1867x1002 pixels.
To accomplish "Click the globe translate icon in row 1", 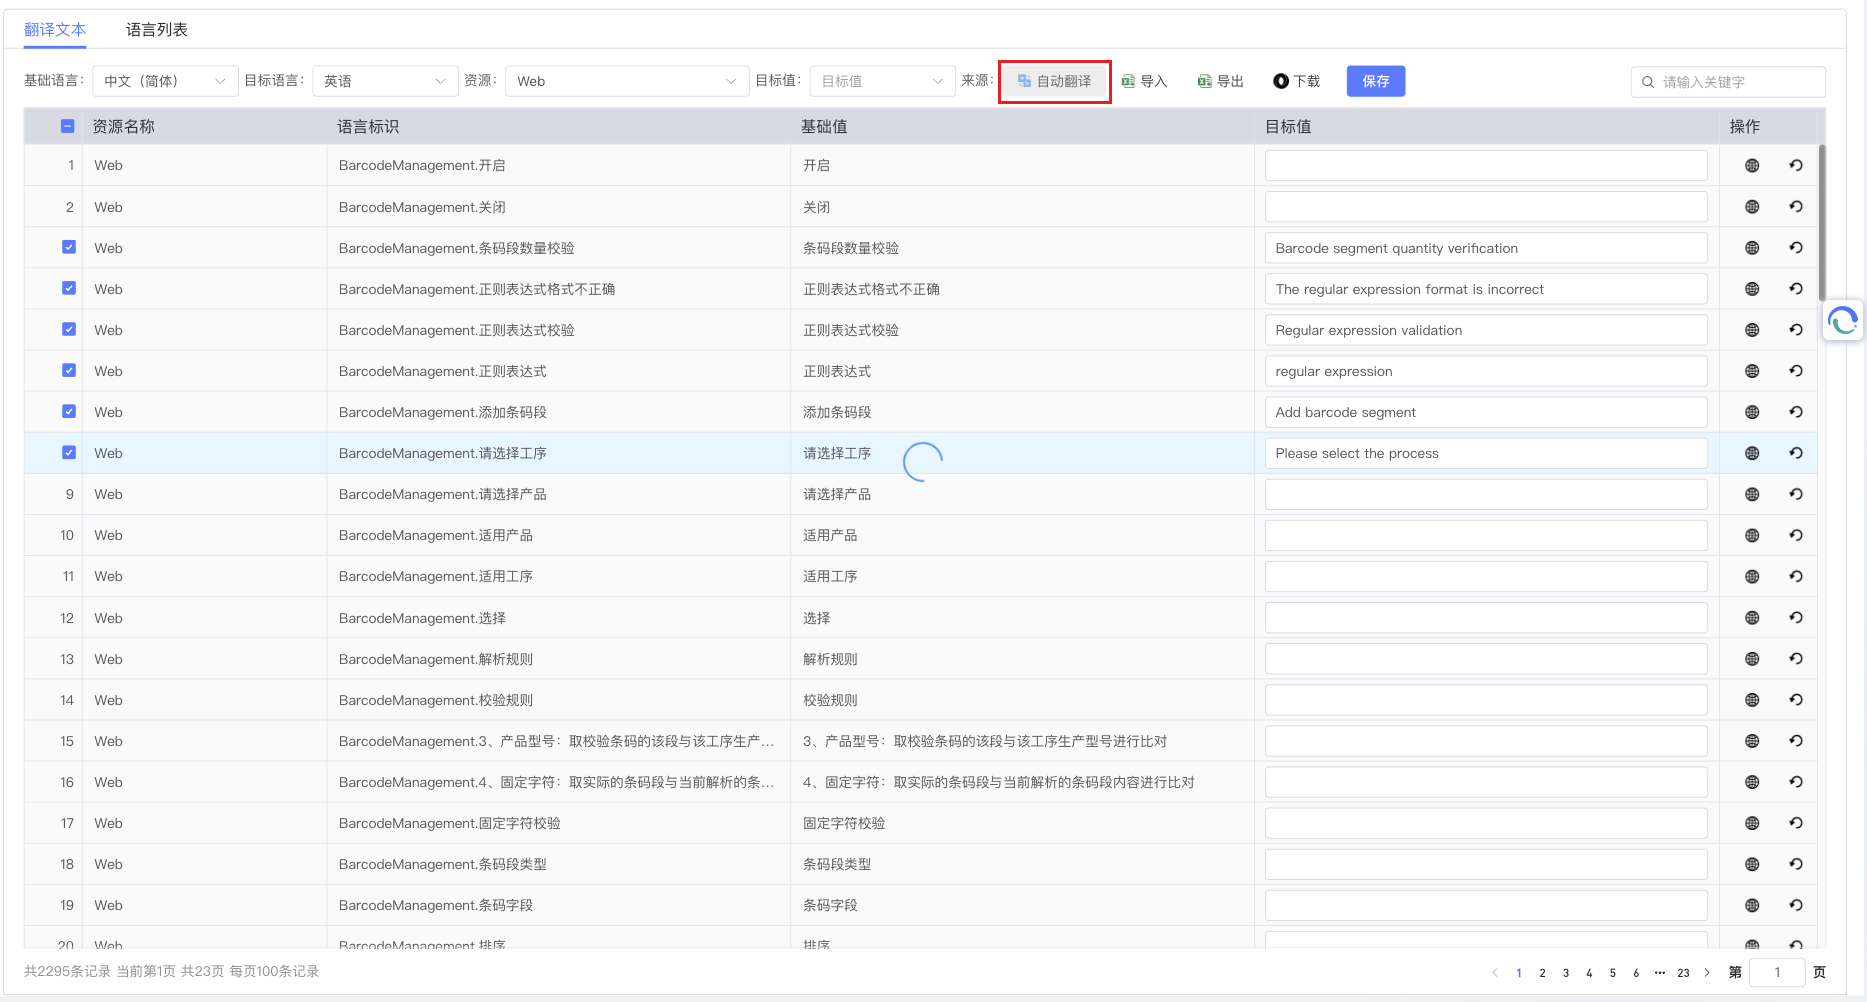I will 1751,166.
